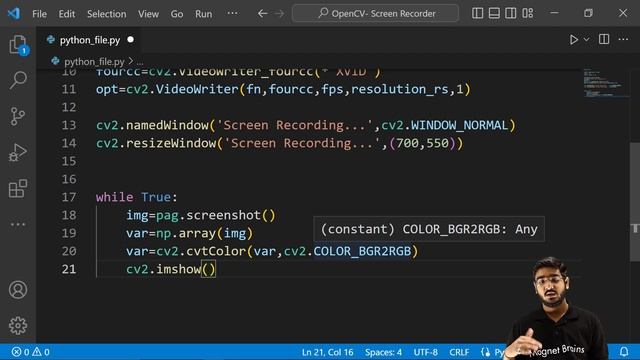Open the Selection menu
Viewport: 640px width, 360px height.
coord(107,14)
